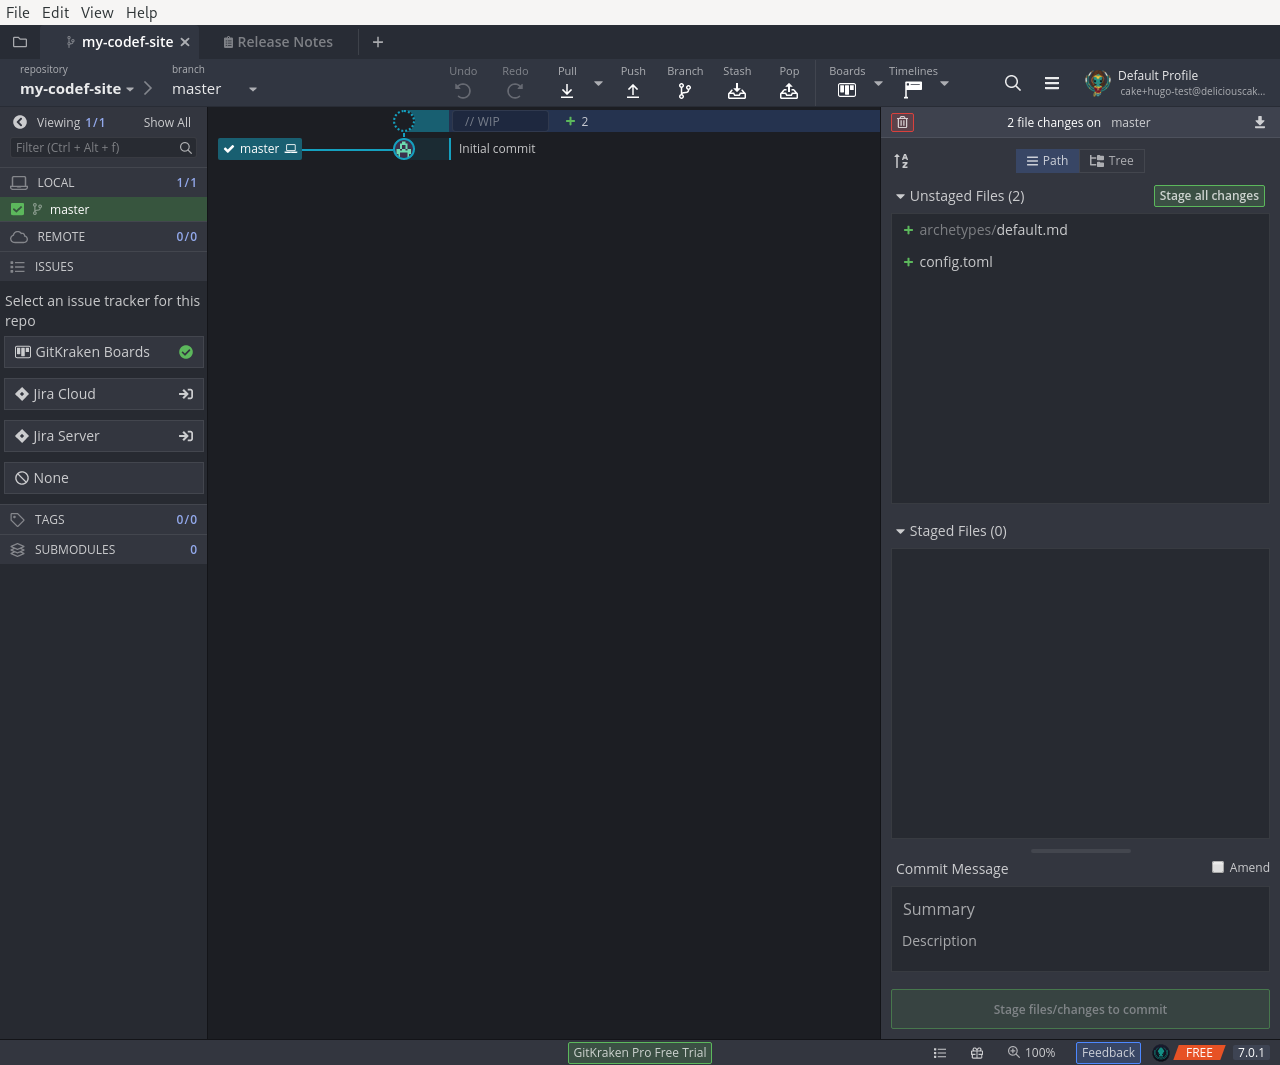Click the Undo toolbar icon
The width and height of the screenshot is (1280, 1065).
click(463, 91)
